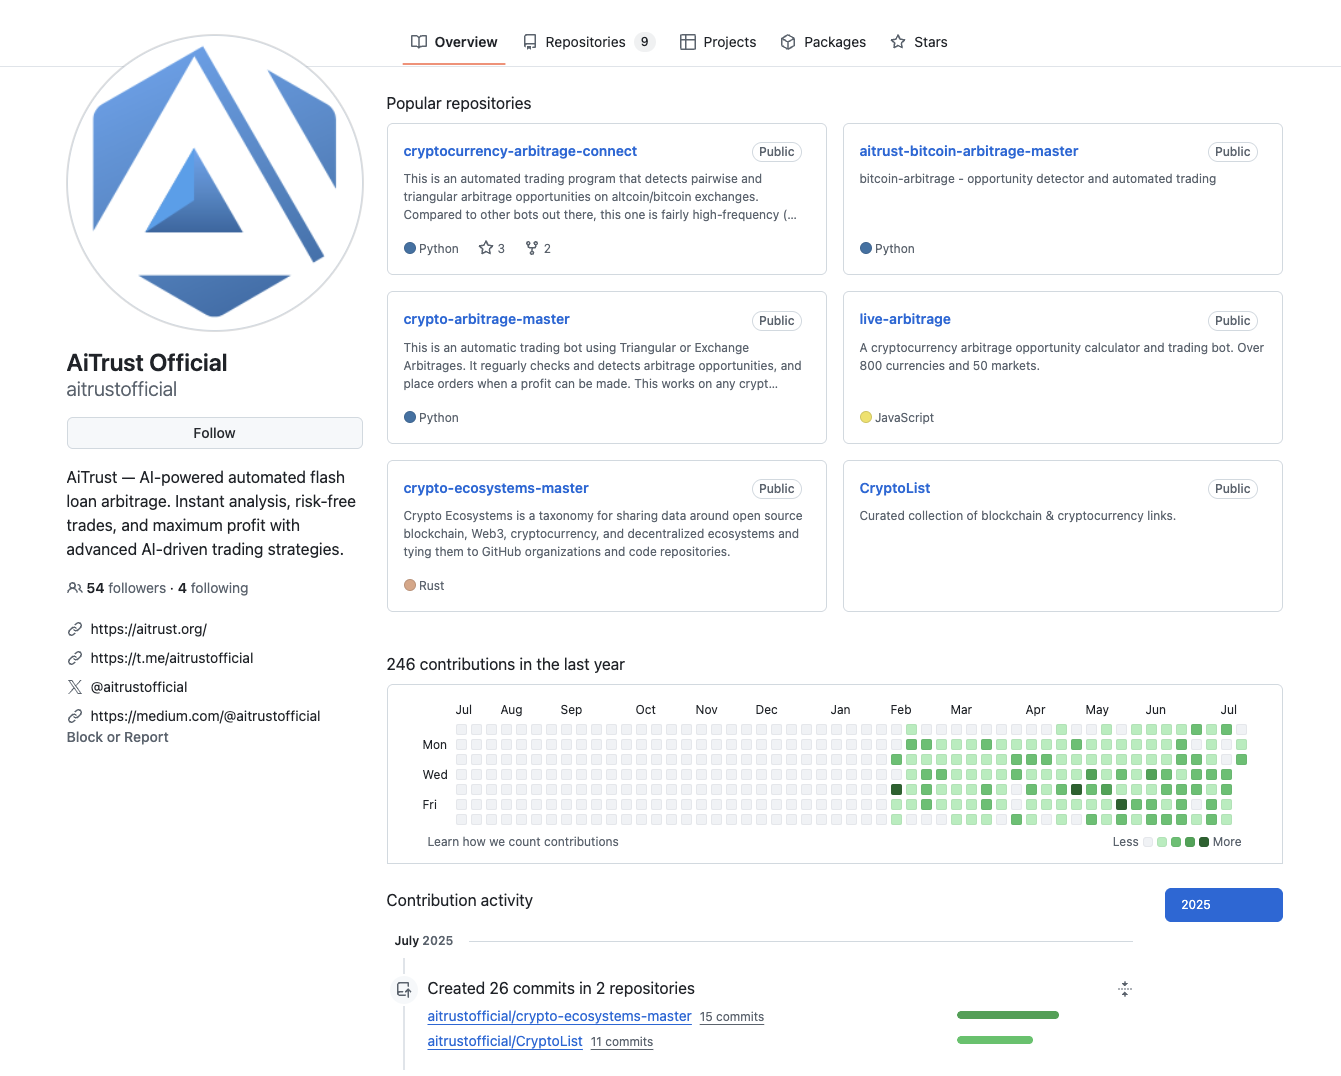Click the Stars tab star icon
This screenshot has height=1076, width=1341.
898,42
